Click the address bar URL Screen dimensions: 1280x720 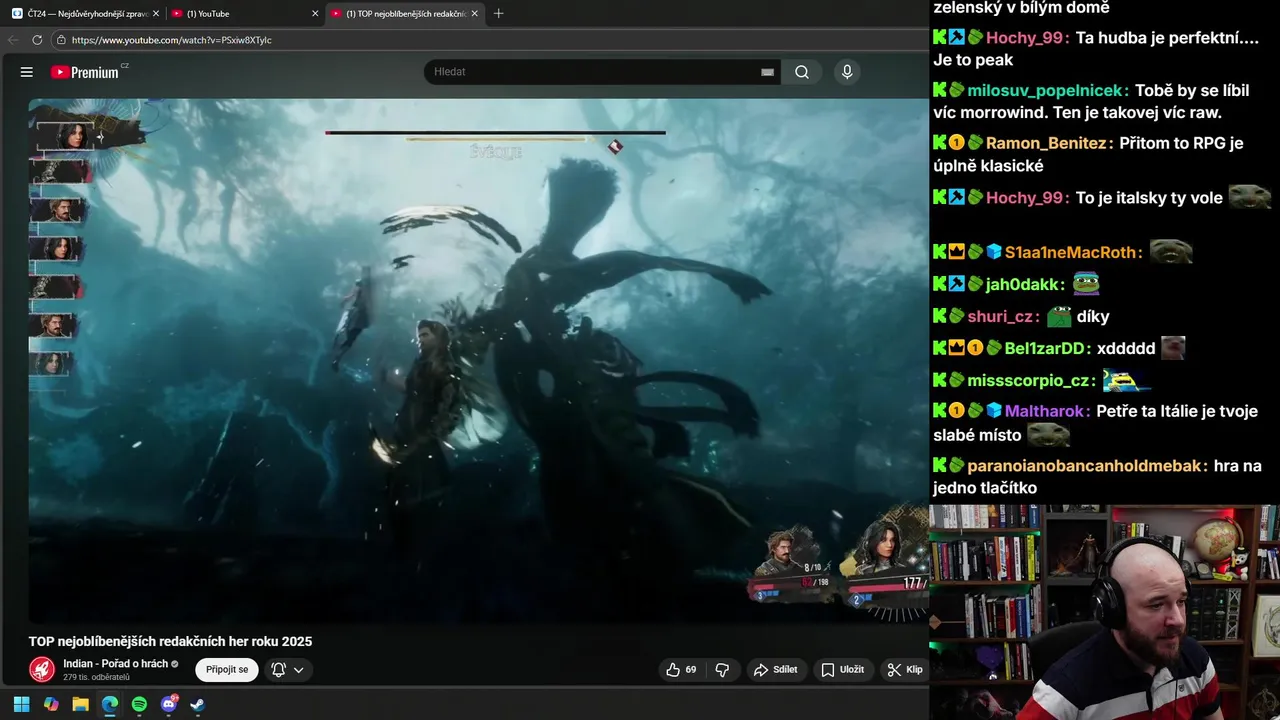pos(172,40)
